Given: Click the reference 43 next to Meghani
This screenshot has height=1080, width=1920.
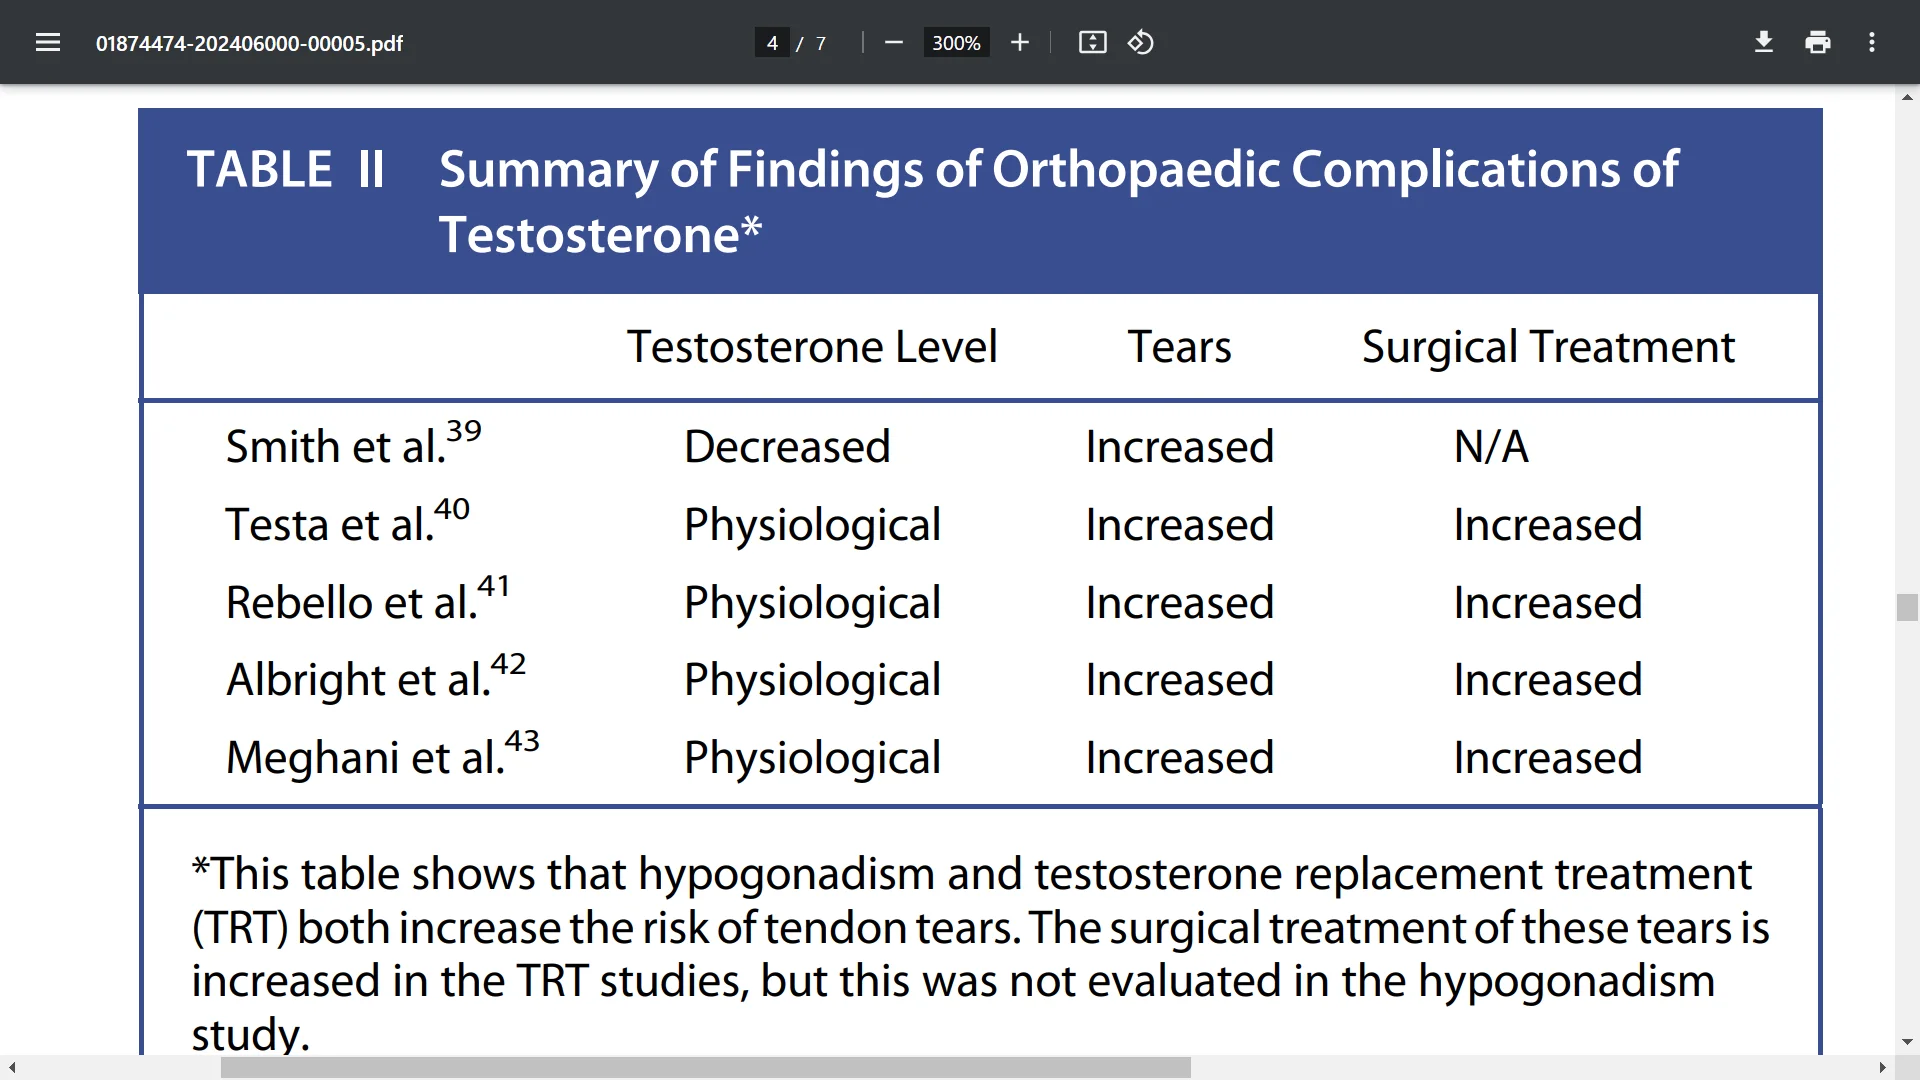Looking at the screenshot, I should point(522,741).
